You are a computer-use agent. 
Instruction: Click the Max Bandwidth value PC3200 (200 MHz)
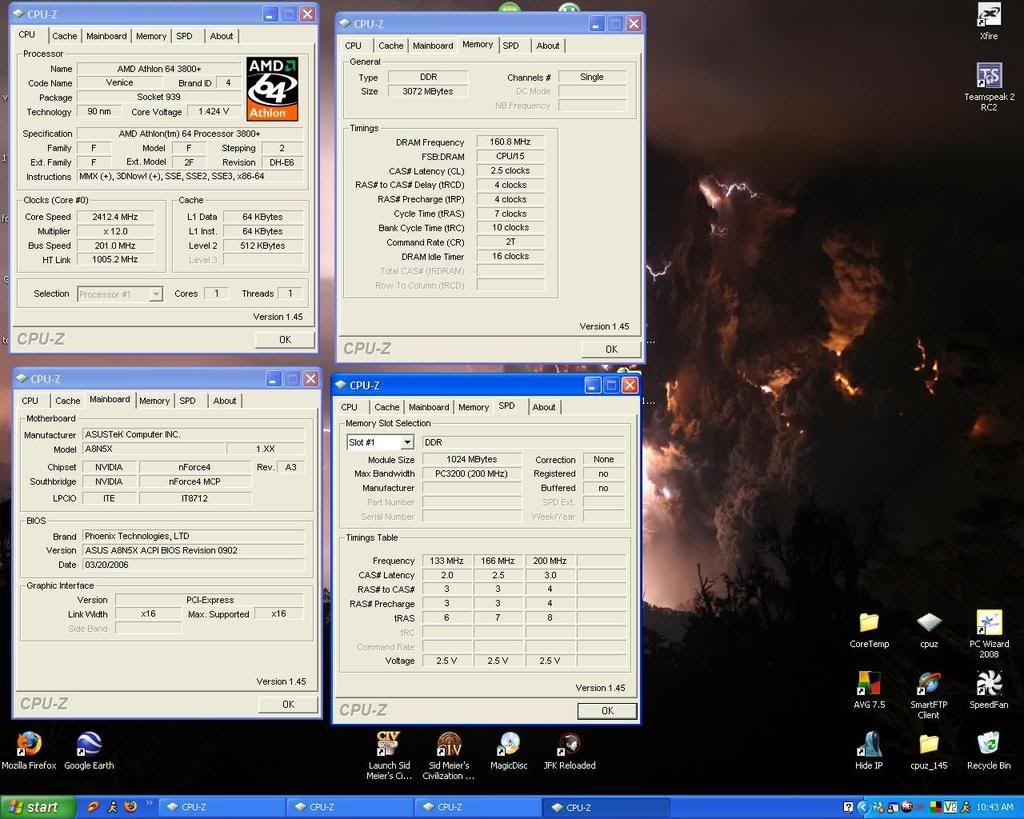(472, 474)
